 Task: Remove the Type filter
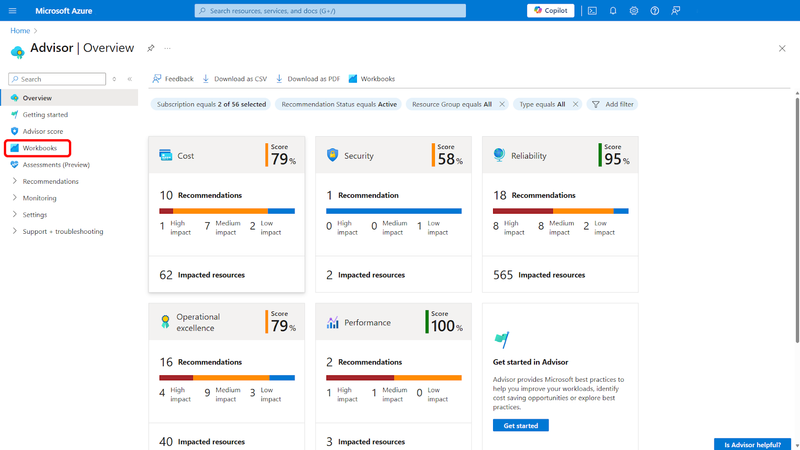coord(576,104)
